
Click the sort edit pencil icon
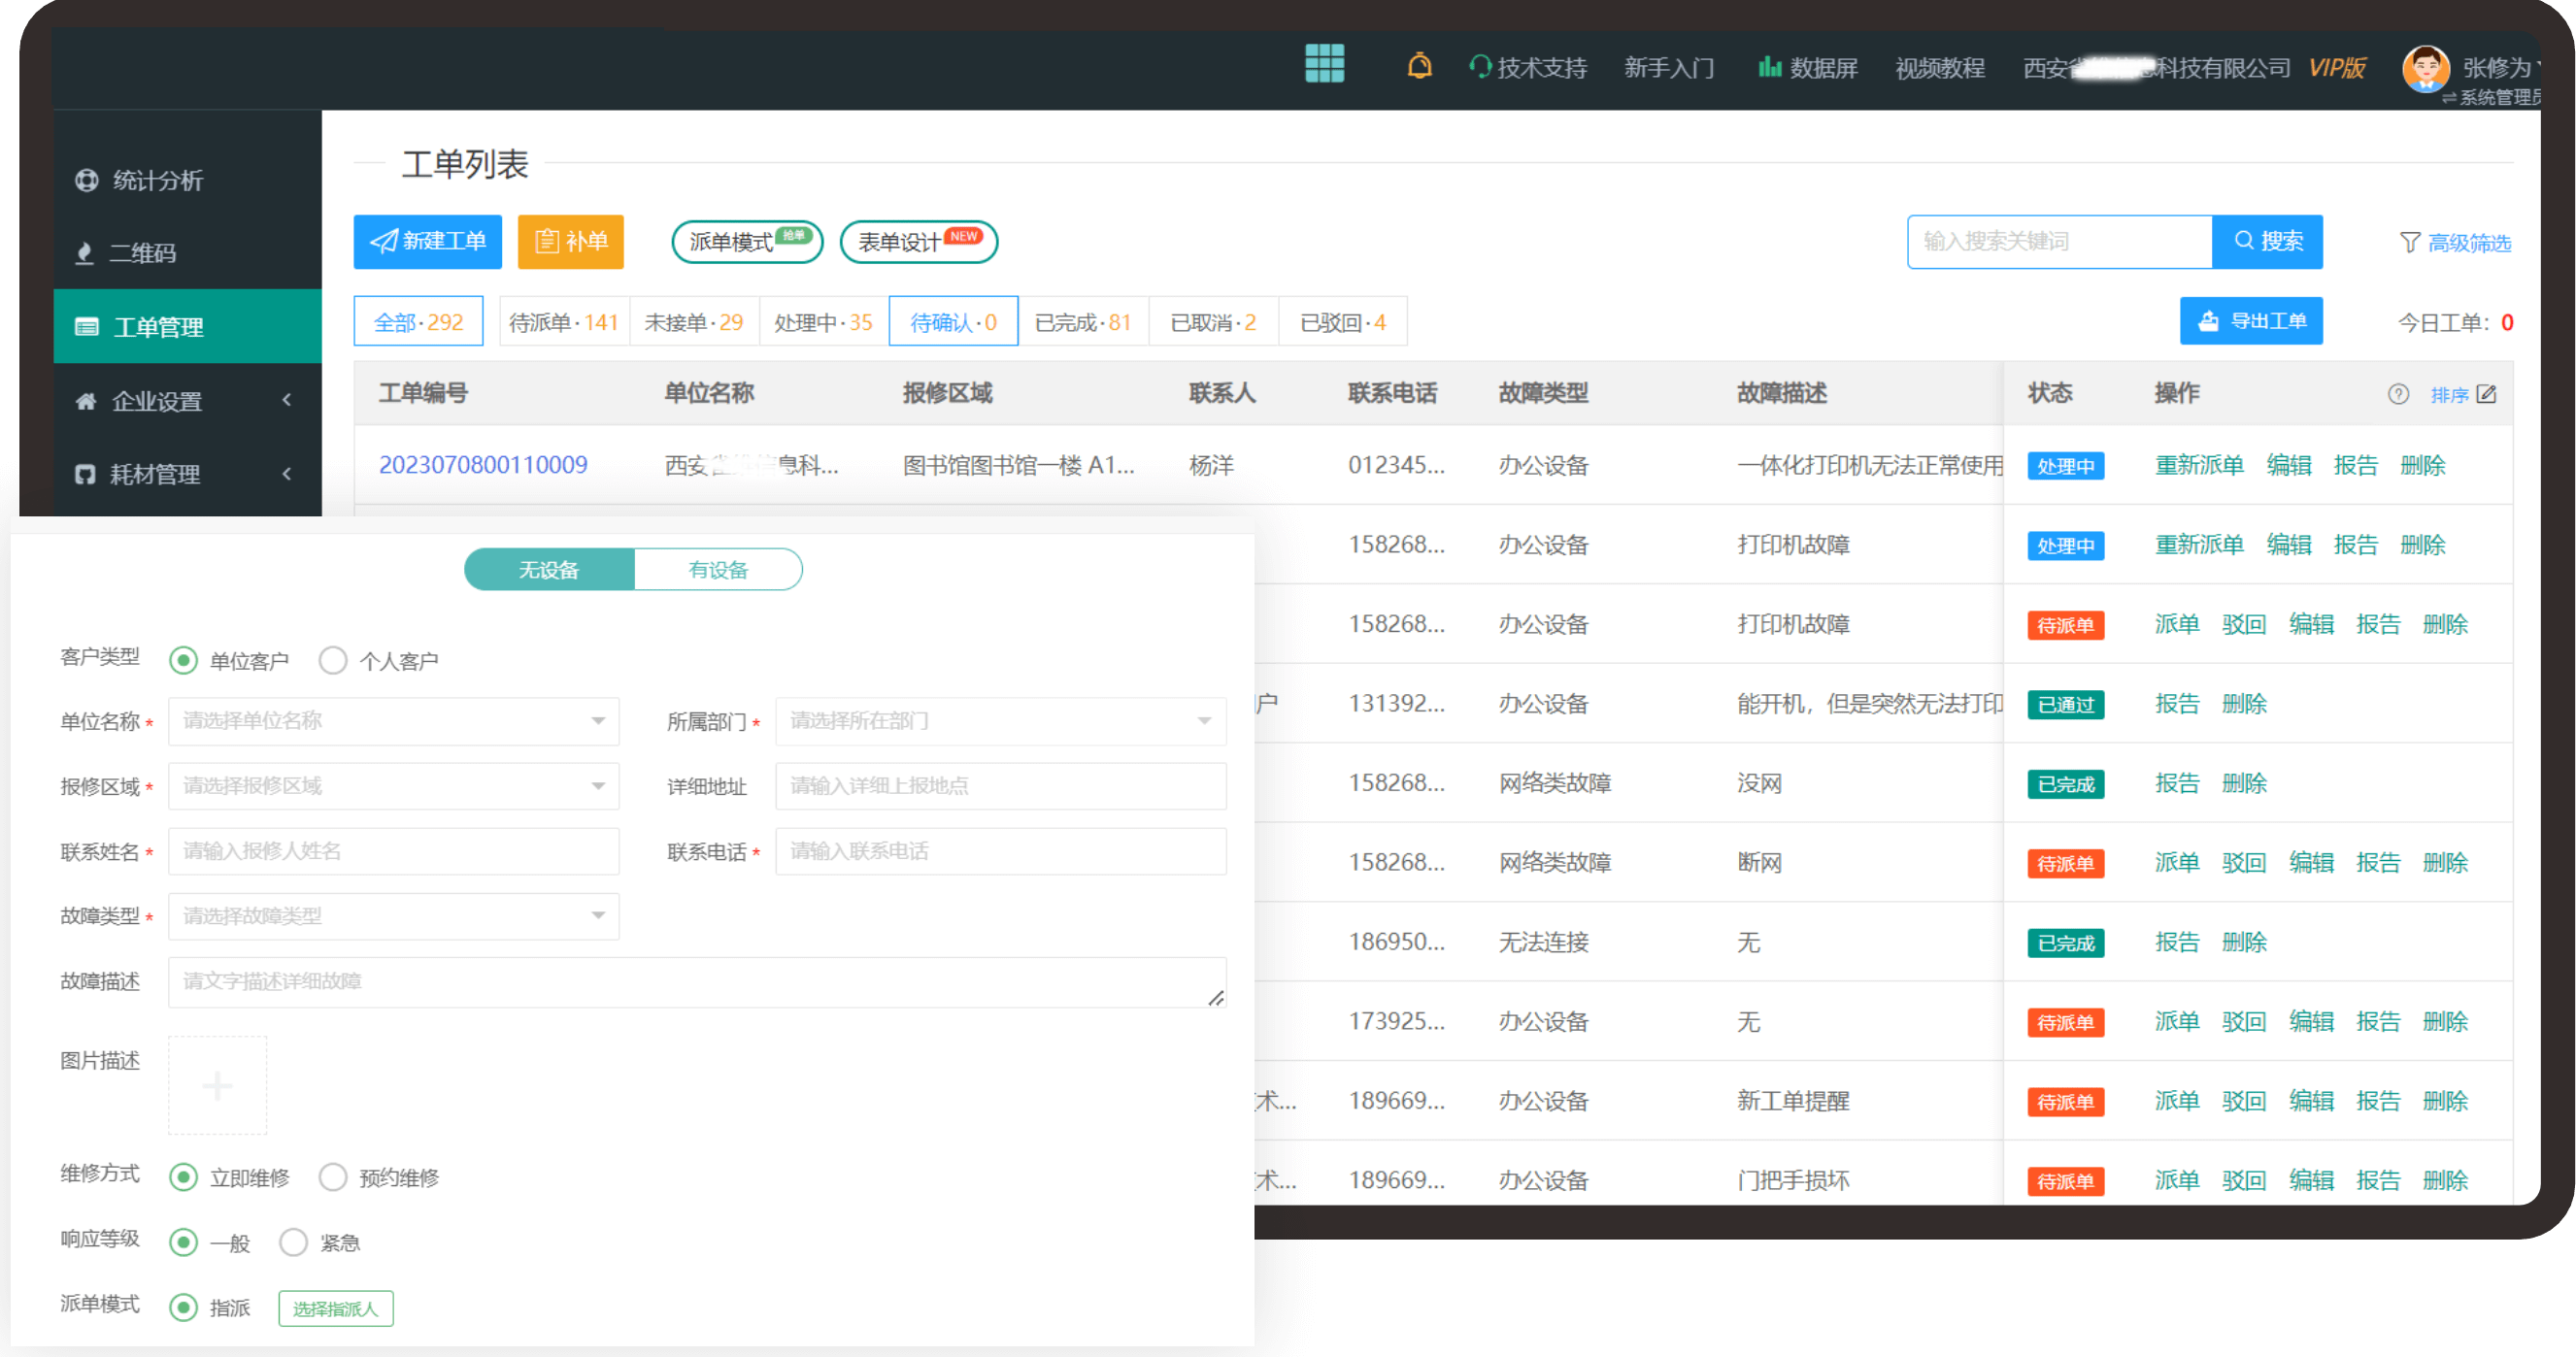coord(2487,394)
